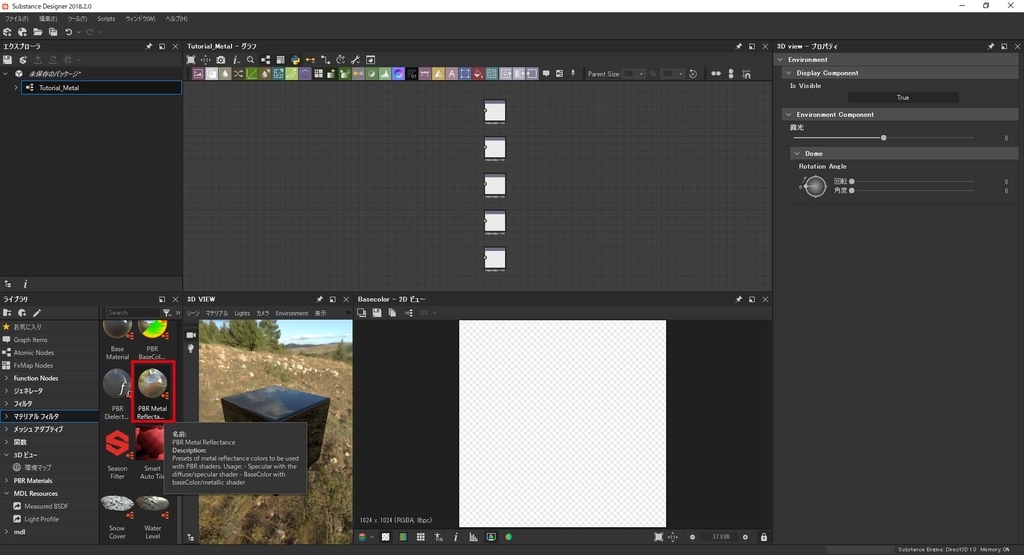Pin the 3D view properties panel
The width and height of the screenshot is (1024, 555).
tap(991, 46)
